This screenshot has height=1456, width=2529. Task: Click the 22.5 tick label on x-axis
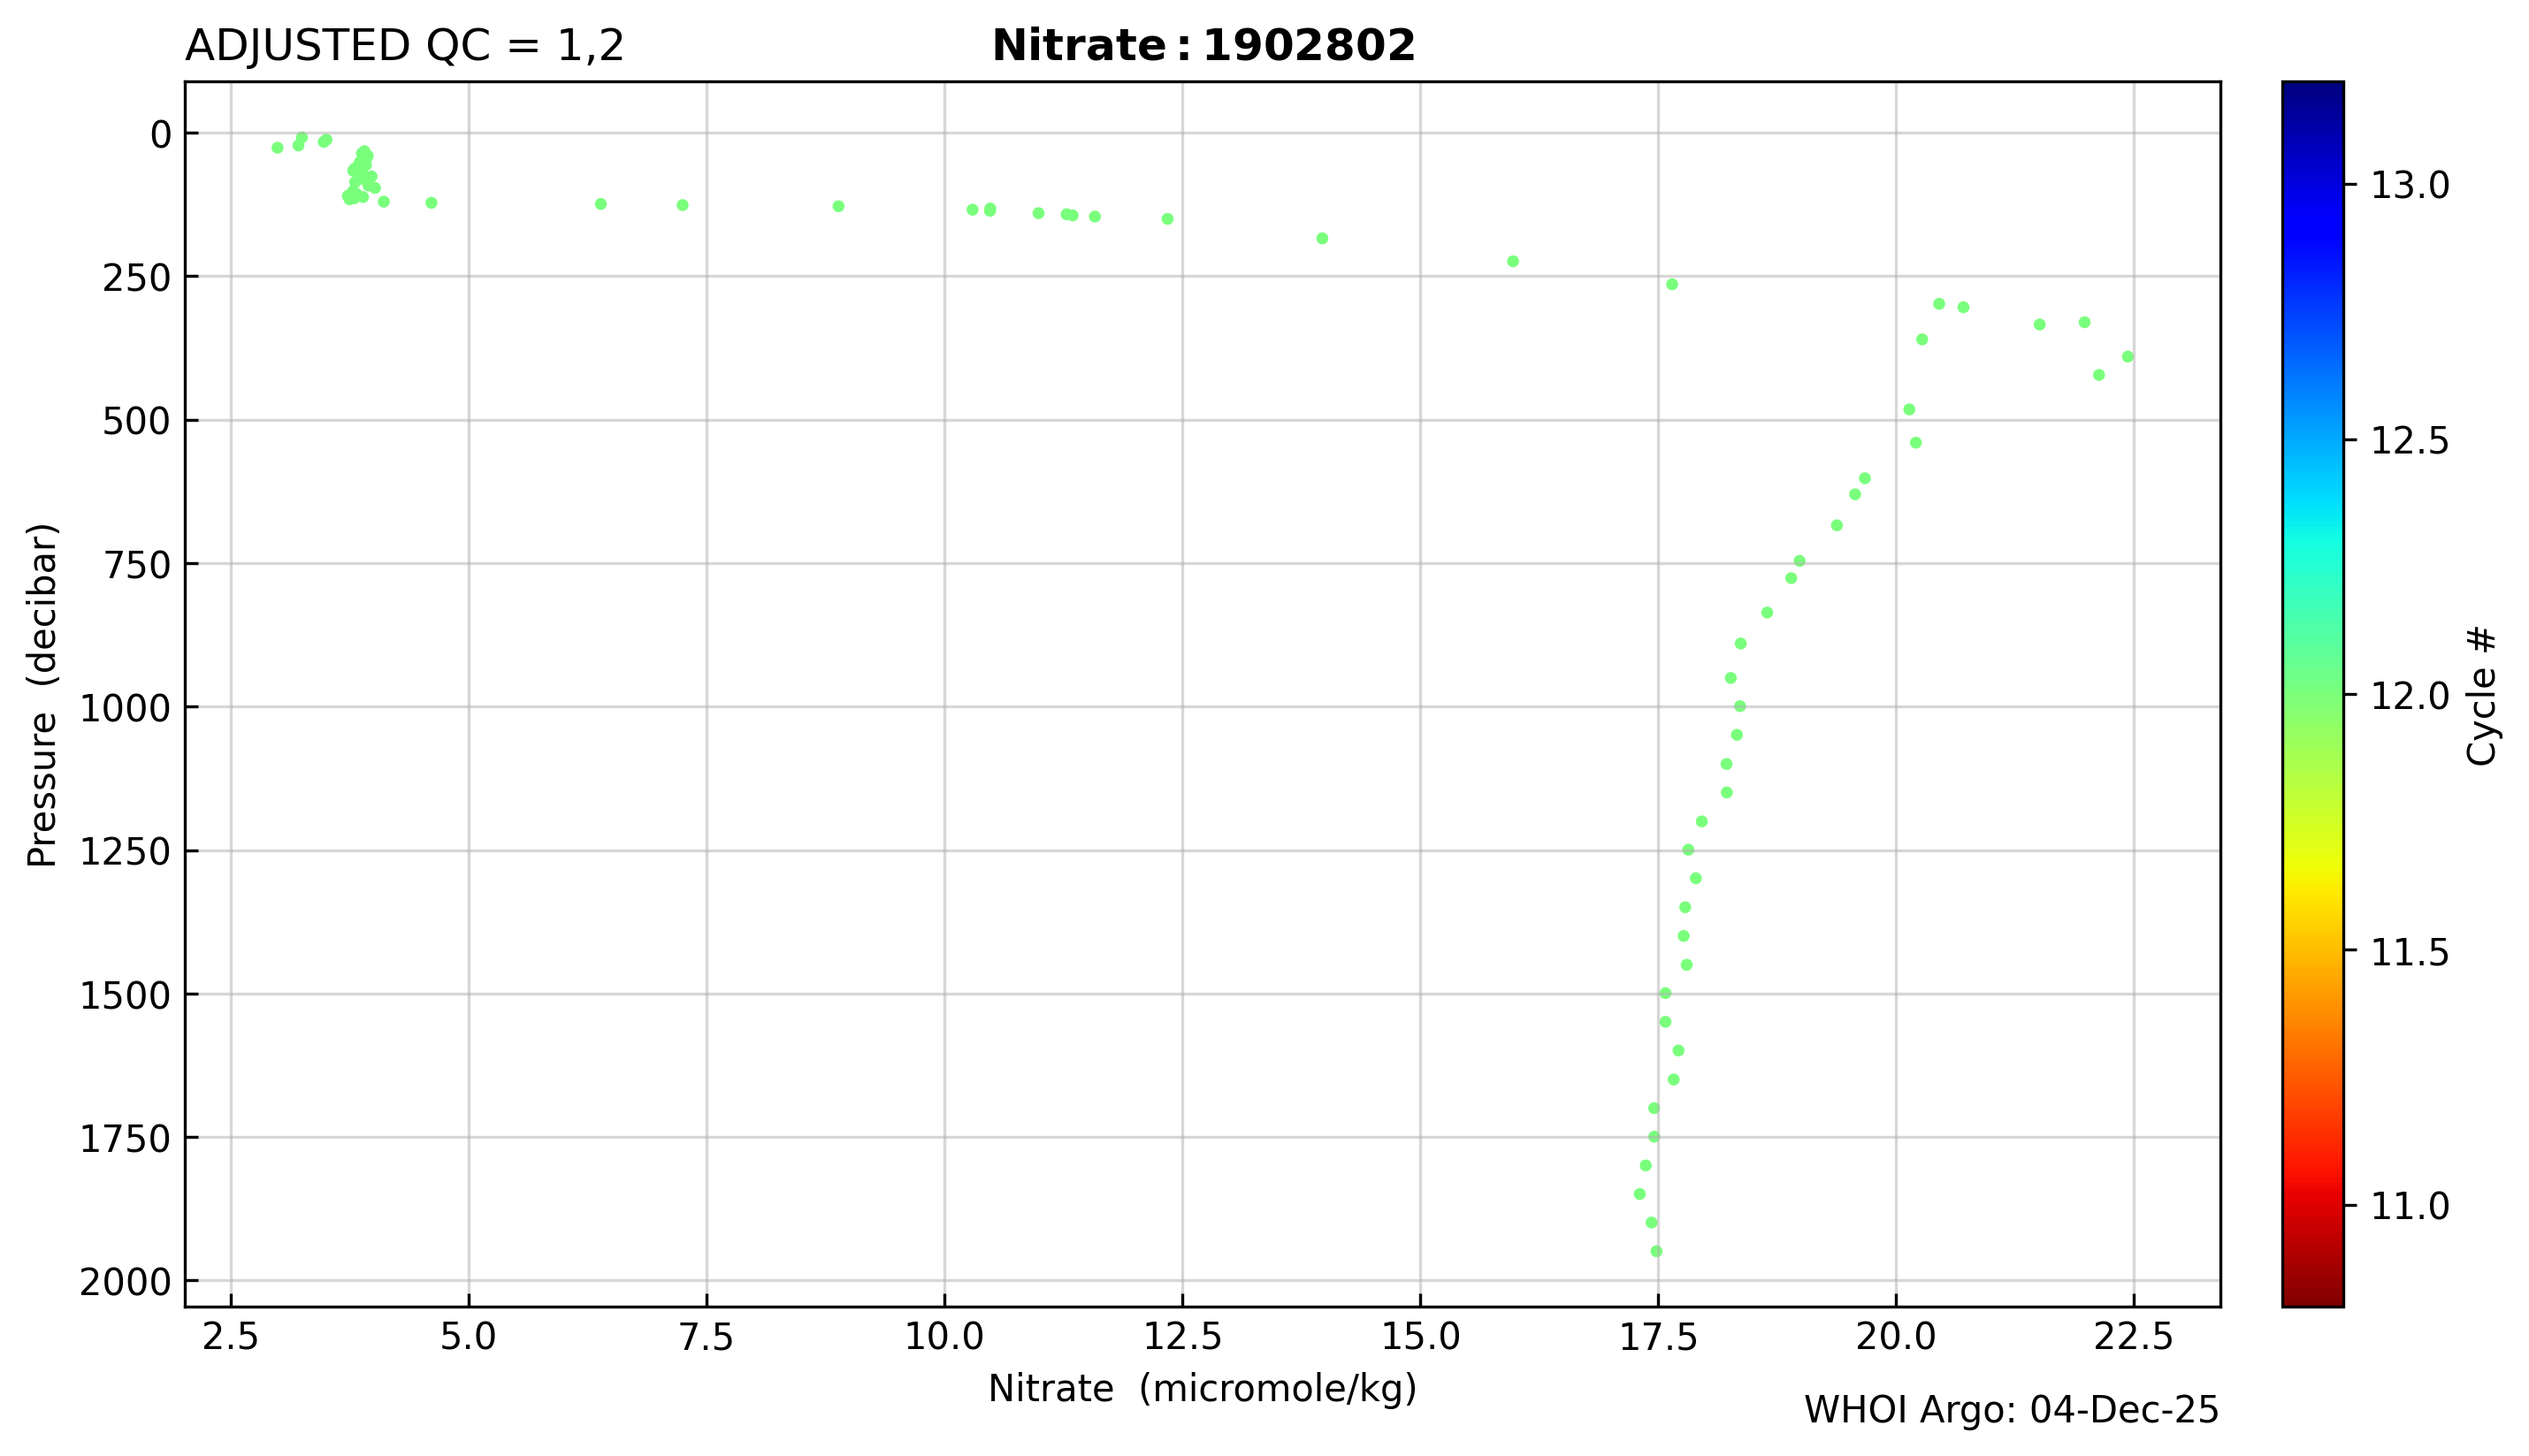(2133, 1337)
